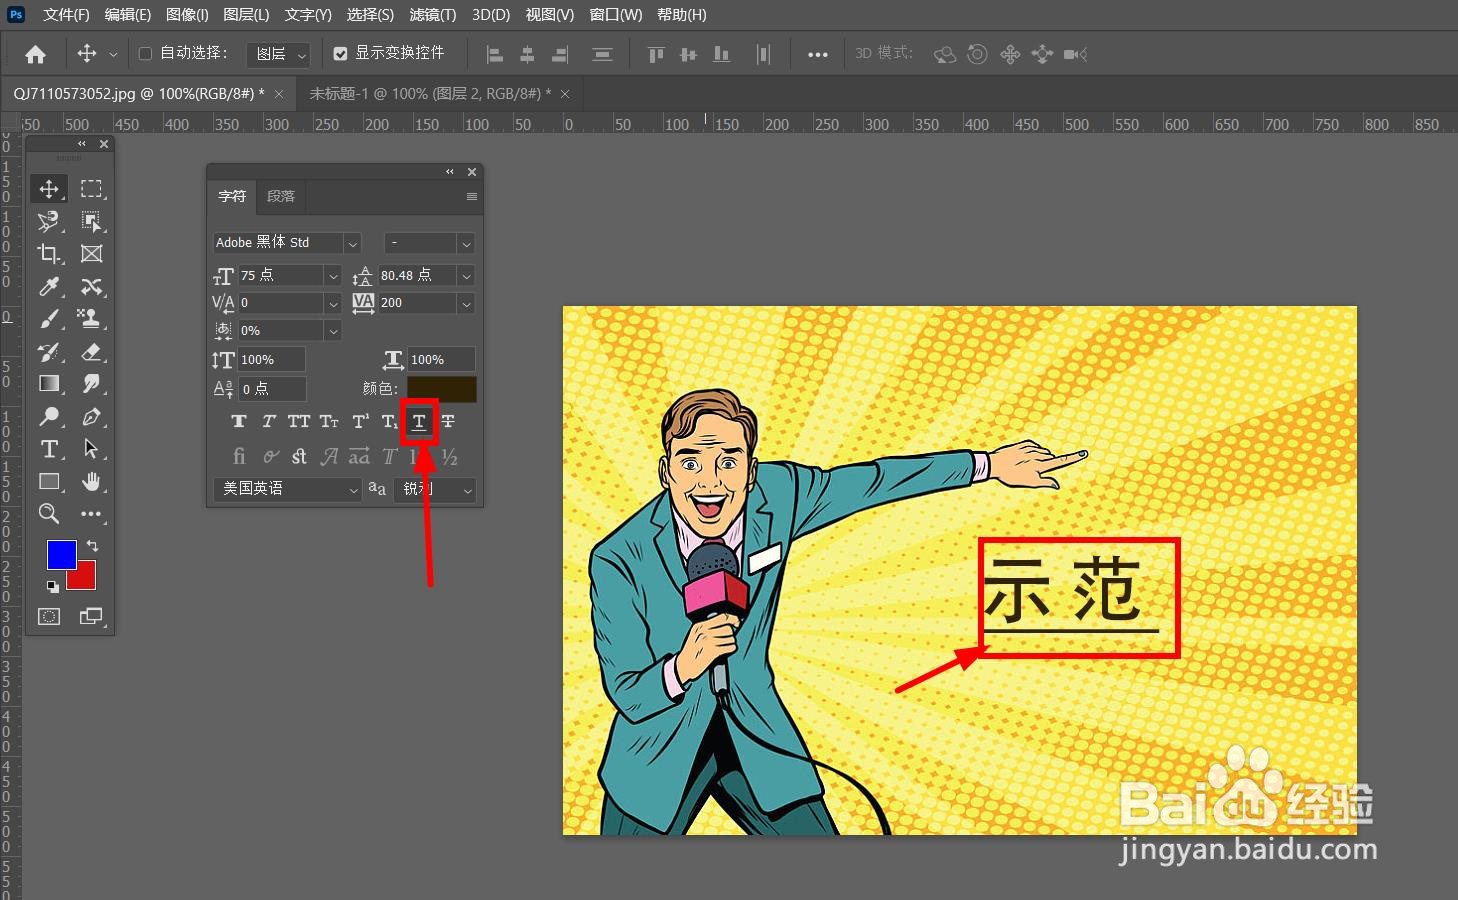Select the Crop tool
Image resolution: width=1458 pixels, height=900 pixels.
[x=48, y=254]
